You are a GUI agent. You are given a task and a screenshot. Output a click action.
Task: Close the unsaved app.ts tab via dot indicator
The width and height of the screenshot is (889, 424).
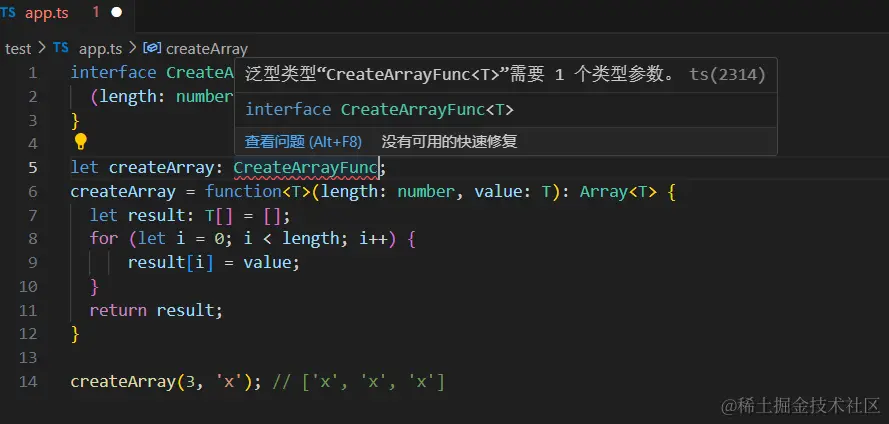(117, 13)
